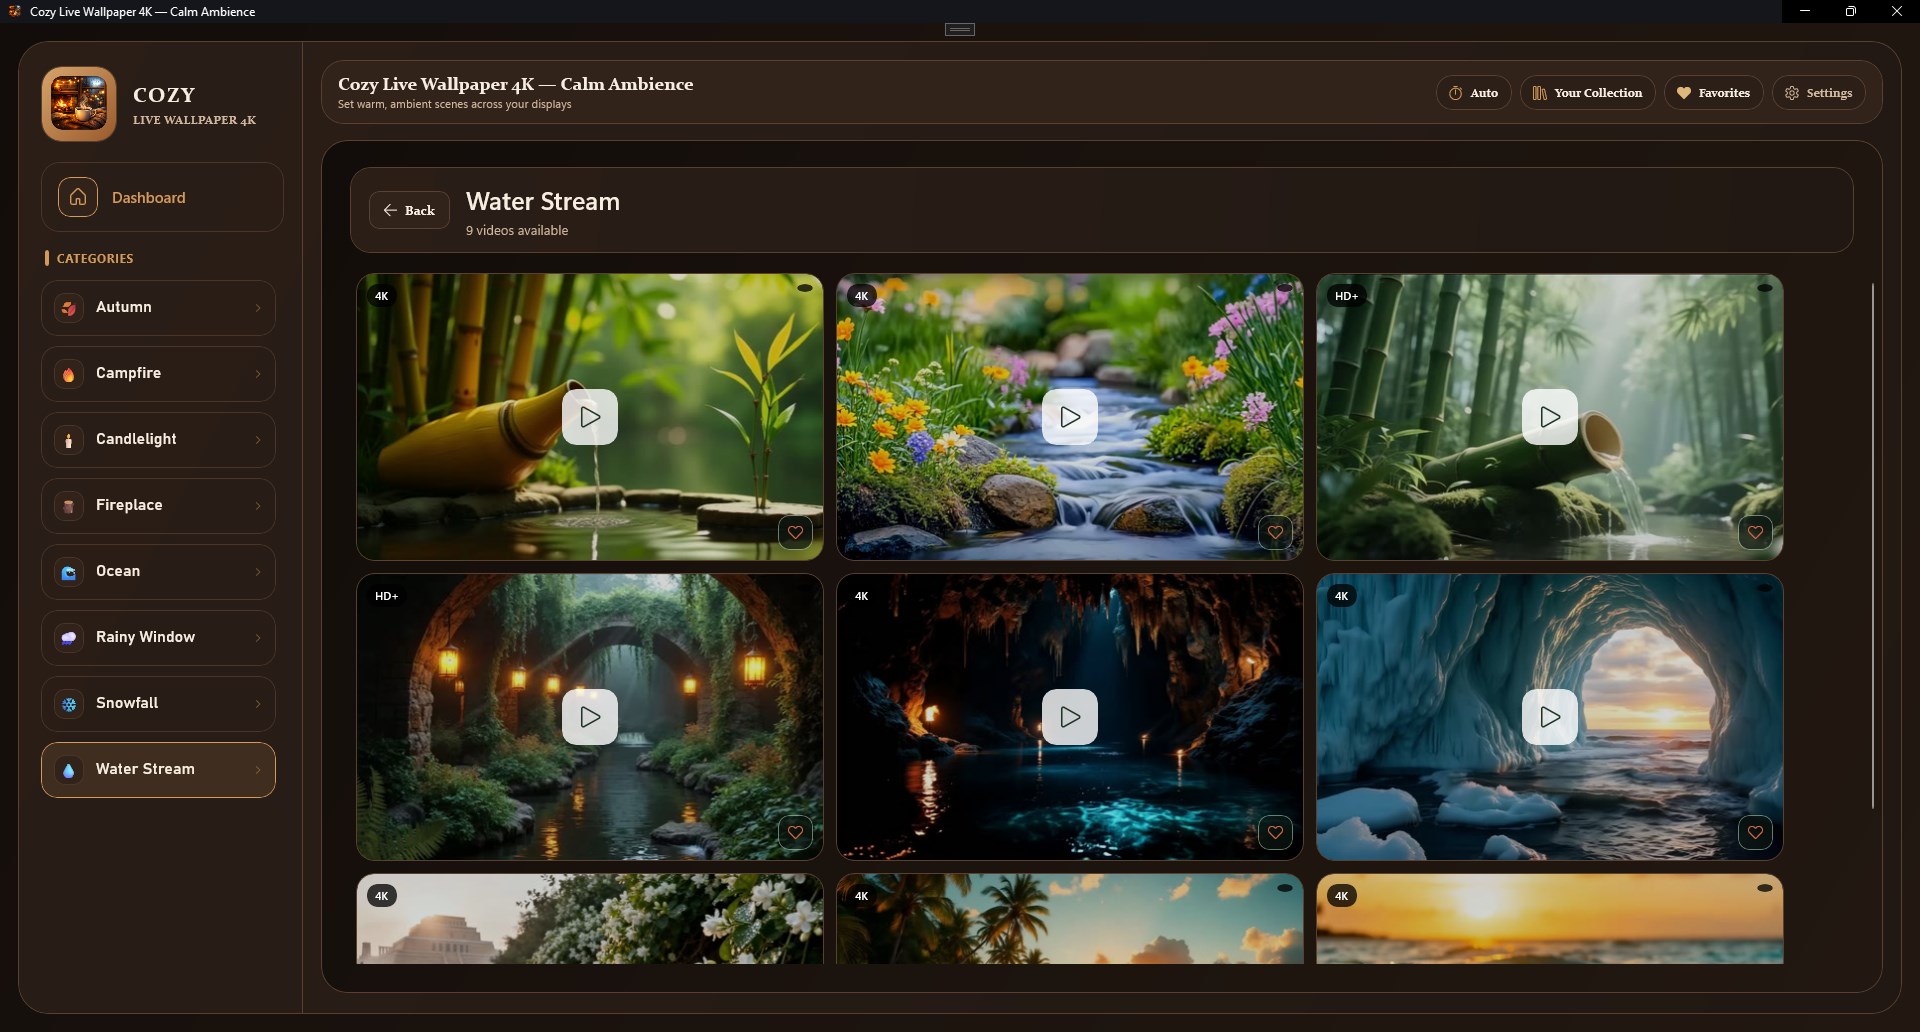Expand the Ocean category chevron
The height and width of the screenshot is (1032, 1920).
point(258,572)
